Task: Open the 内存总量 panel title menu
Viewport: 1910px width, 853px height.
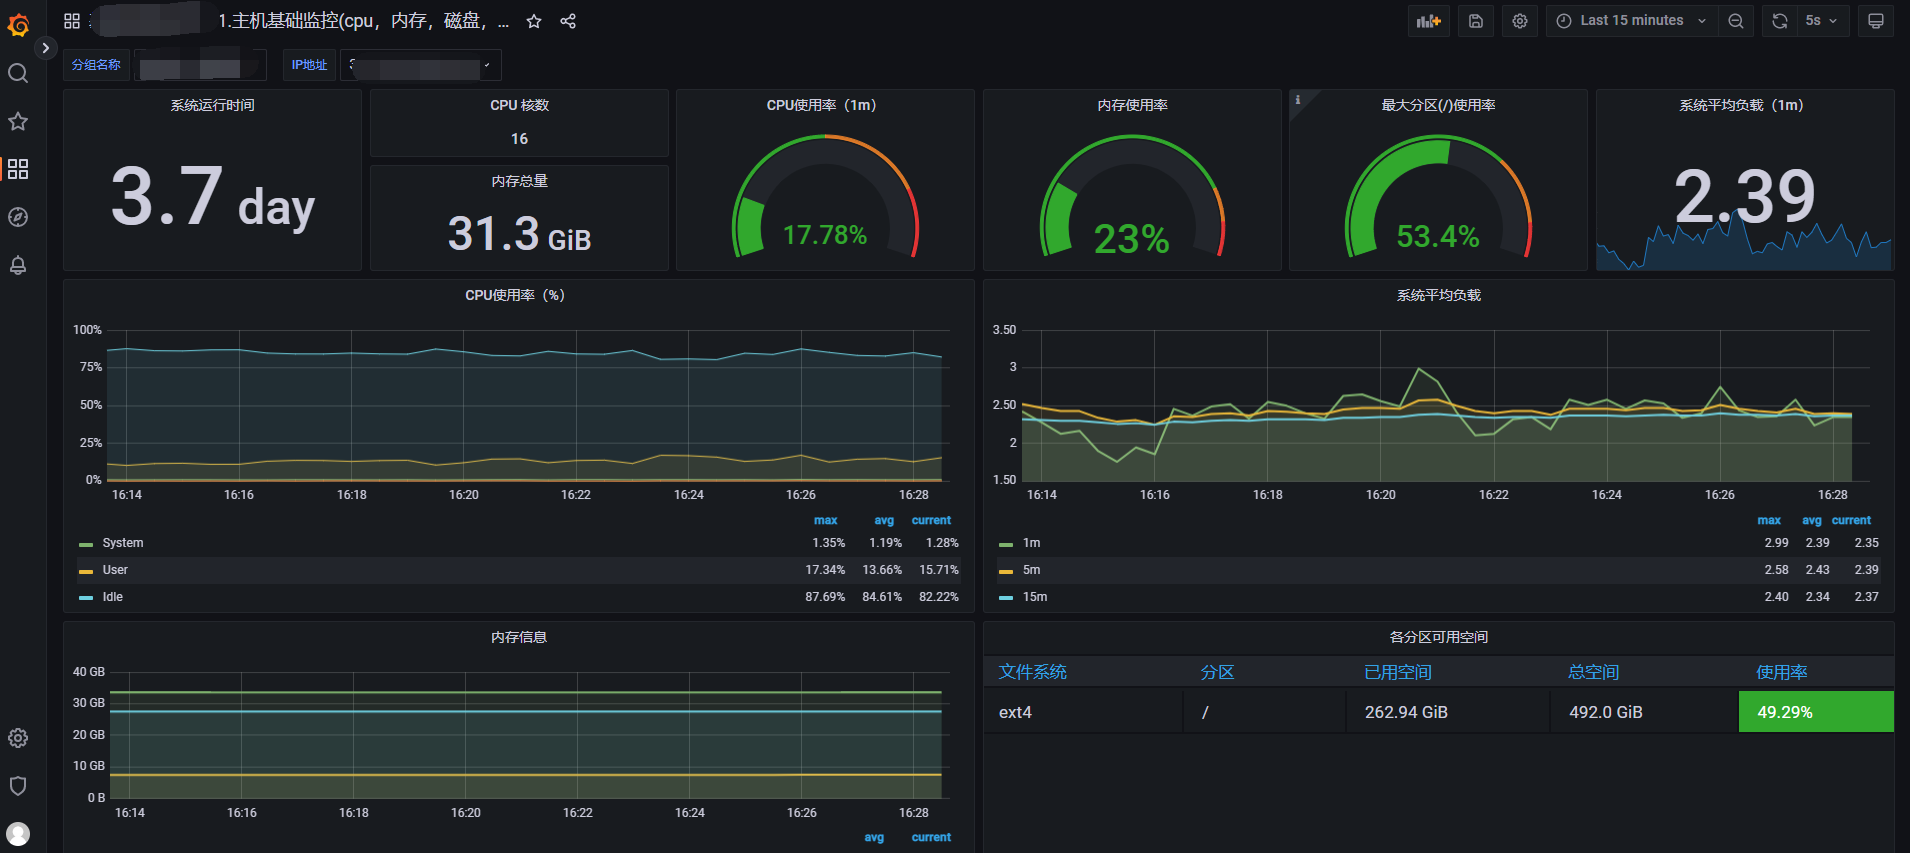Action: pyautogui.click(x=519, y=181)
